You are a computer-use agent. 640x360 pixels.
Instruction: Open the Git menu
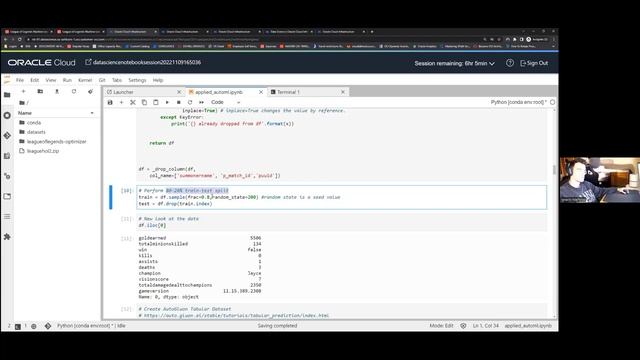pos(102,80)
